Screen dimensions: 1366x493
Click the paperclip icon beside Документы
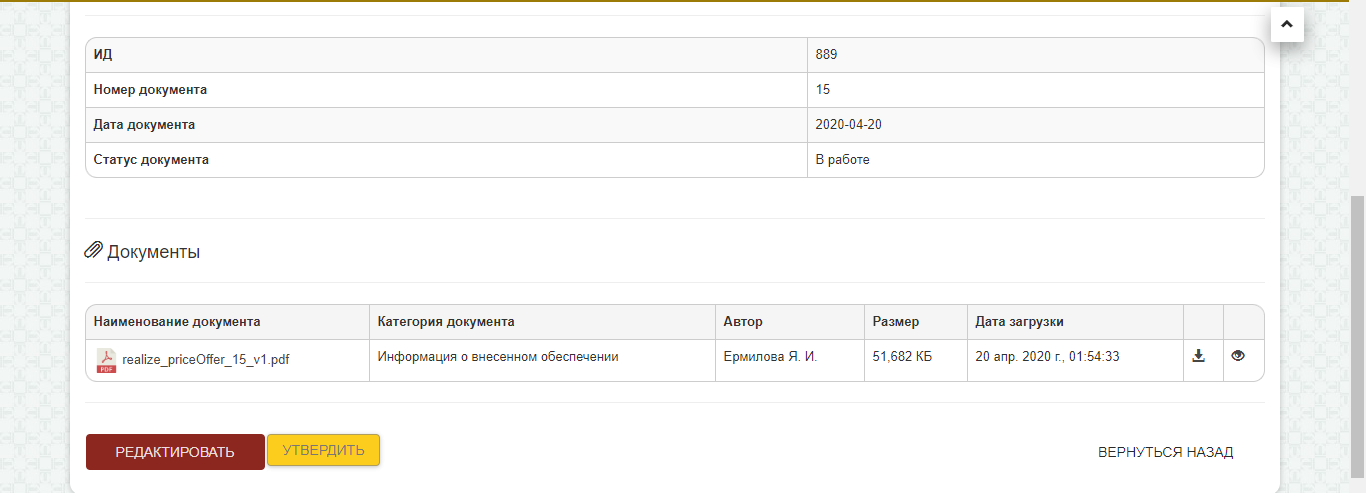pyautogui.click(x=94, y=250)
